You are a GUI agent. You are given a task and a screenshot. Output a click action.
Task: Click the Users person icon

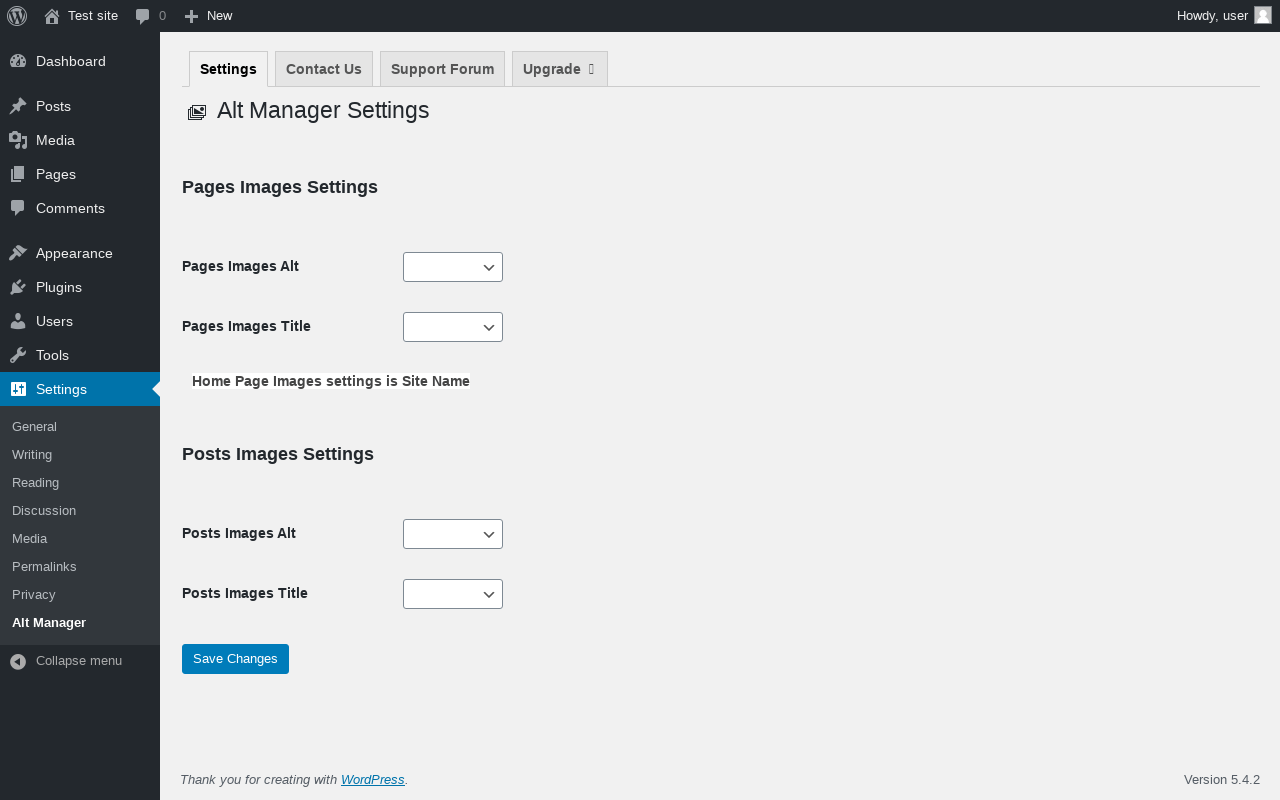[18, 321]
